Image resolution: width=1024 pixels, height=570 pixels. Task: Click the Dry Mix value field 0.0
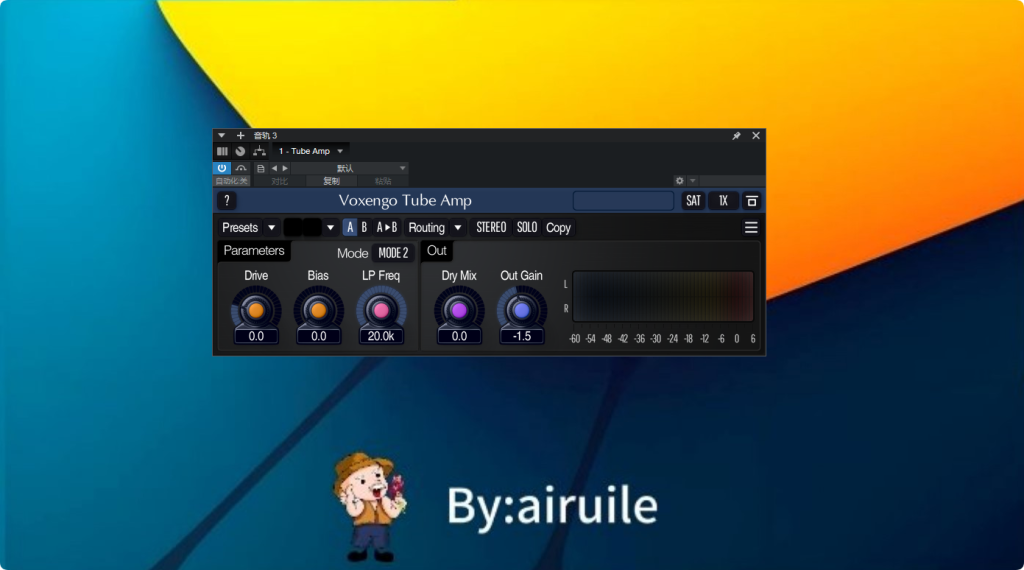pos(459,336)
